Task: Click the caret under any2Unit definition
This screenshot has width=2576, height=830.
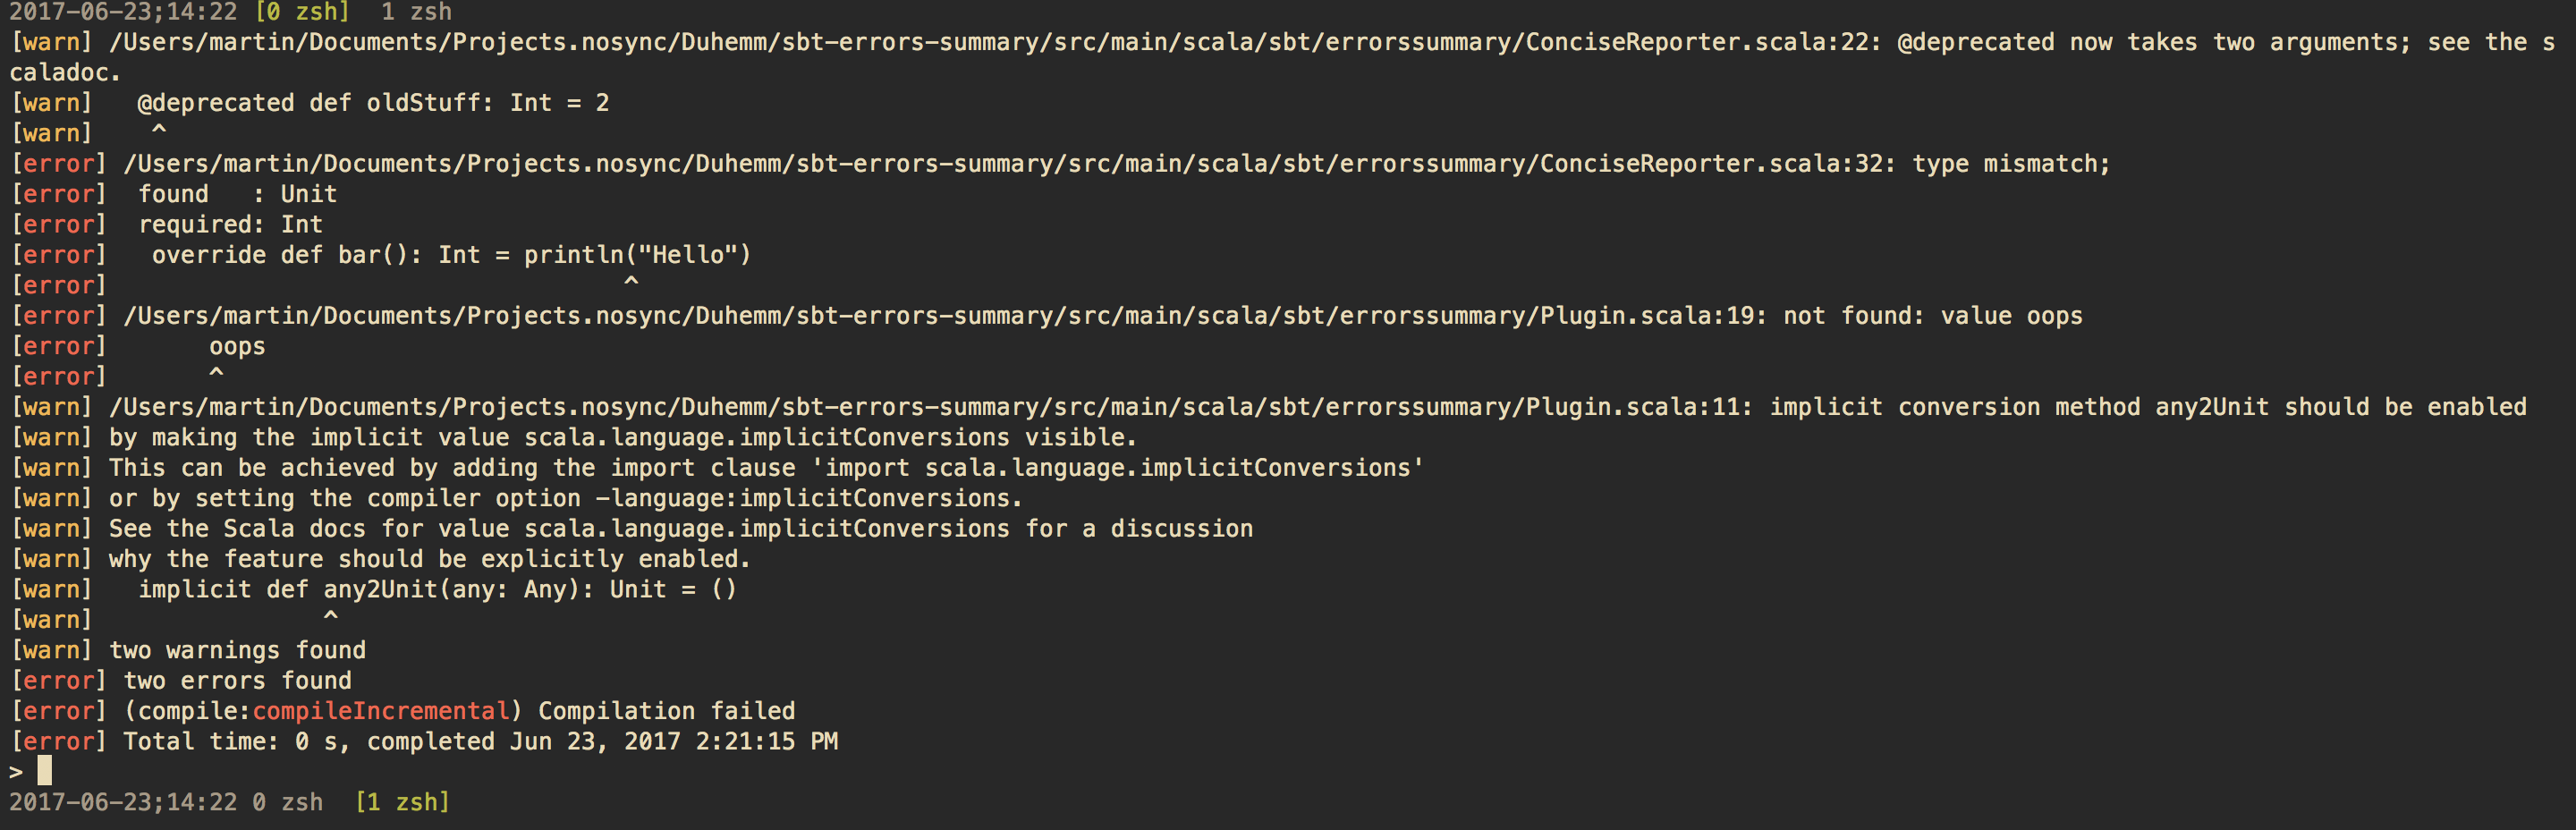Action: point(331,617)
